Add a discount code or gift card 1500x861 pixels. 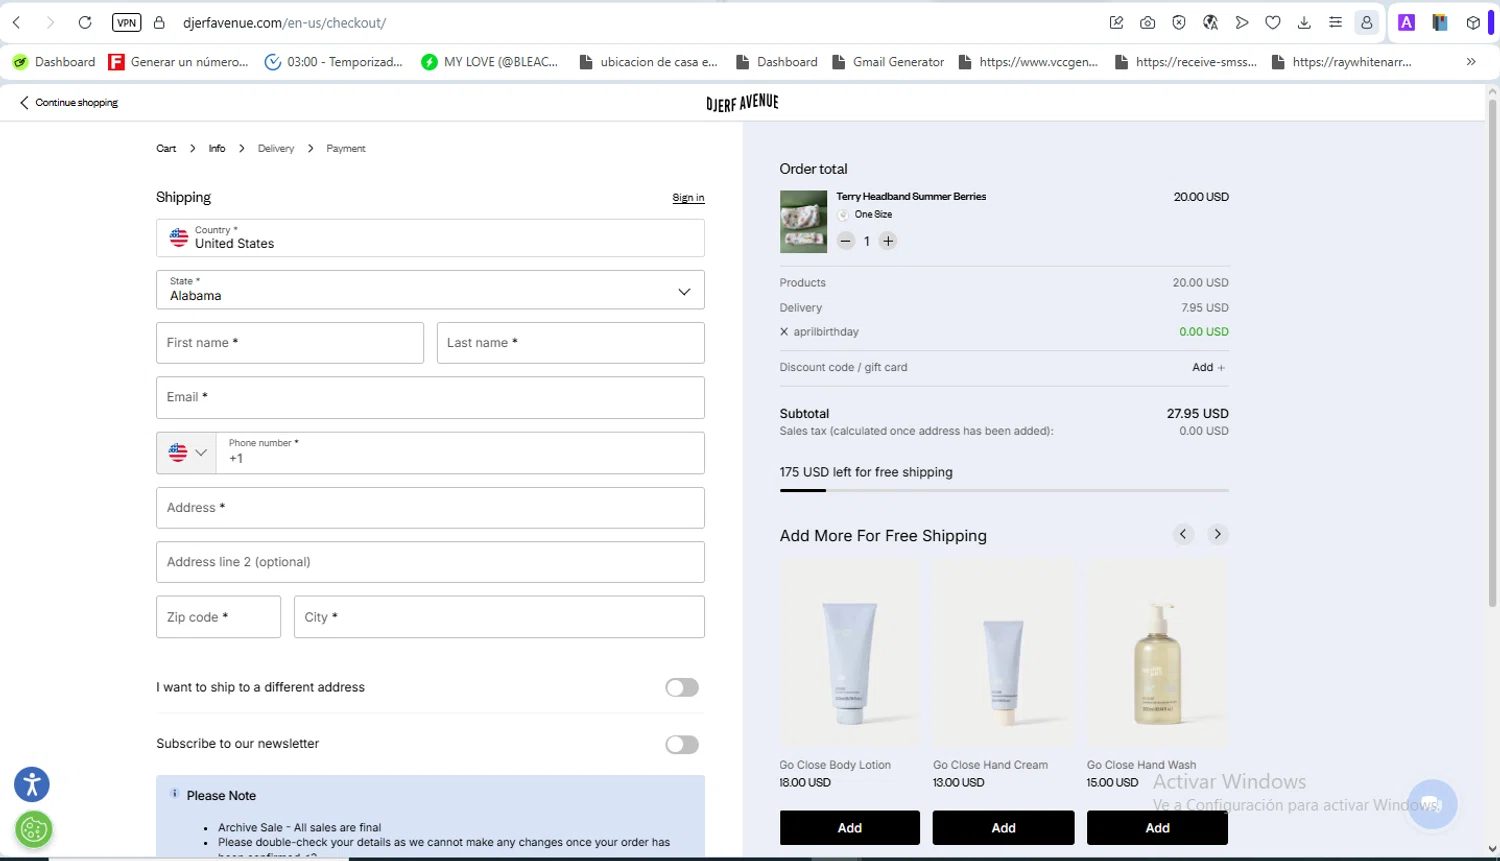[x=1209, y=368]
